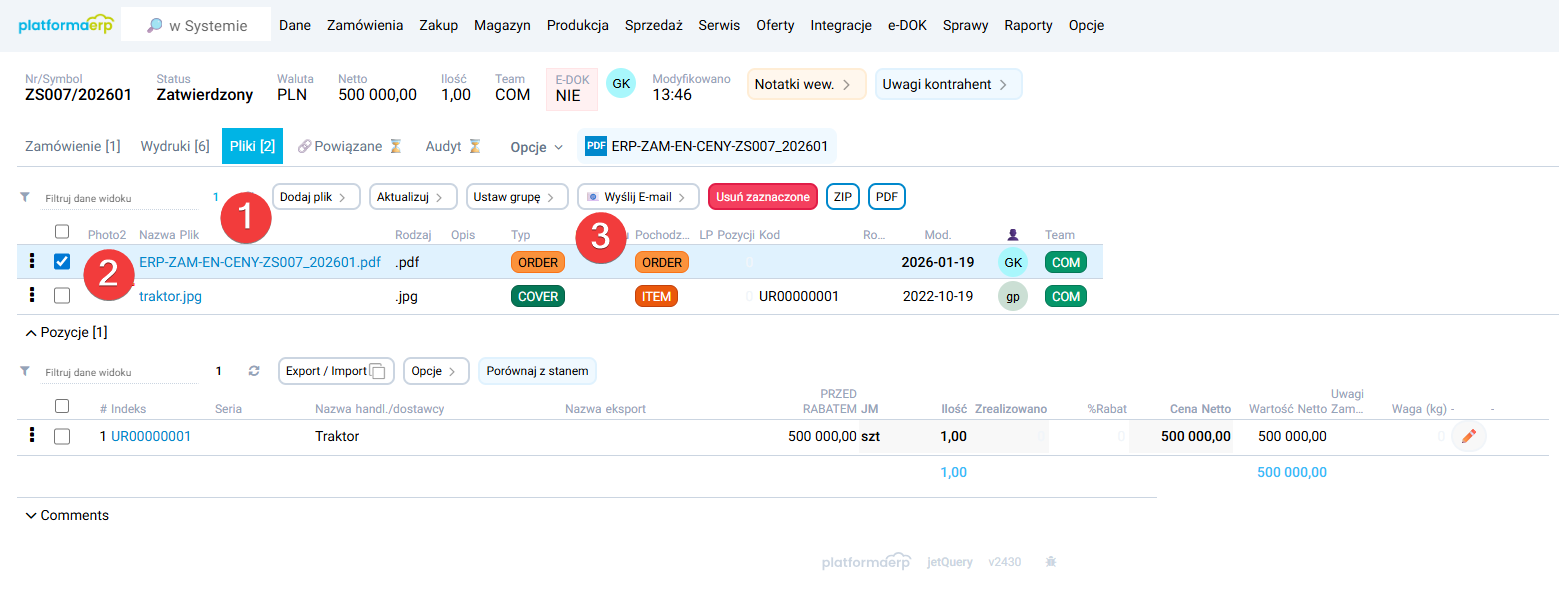This screenshot has width=1559, height=590.
Task: Uncheck the ERP-ZAM-EN-CENY PDF file checkbox
Action: [62, 262]
